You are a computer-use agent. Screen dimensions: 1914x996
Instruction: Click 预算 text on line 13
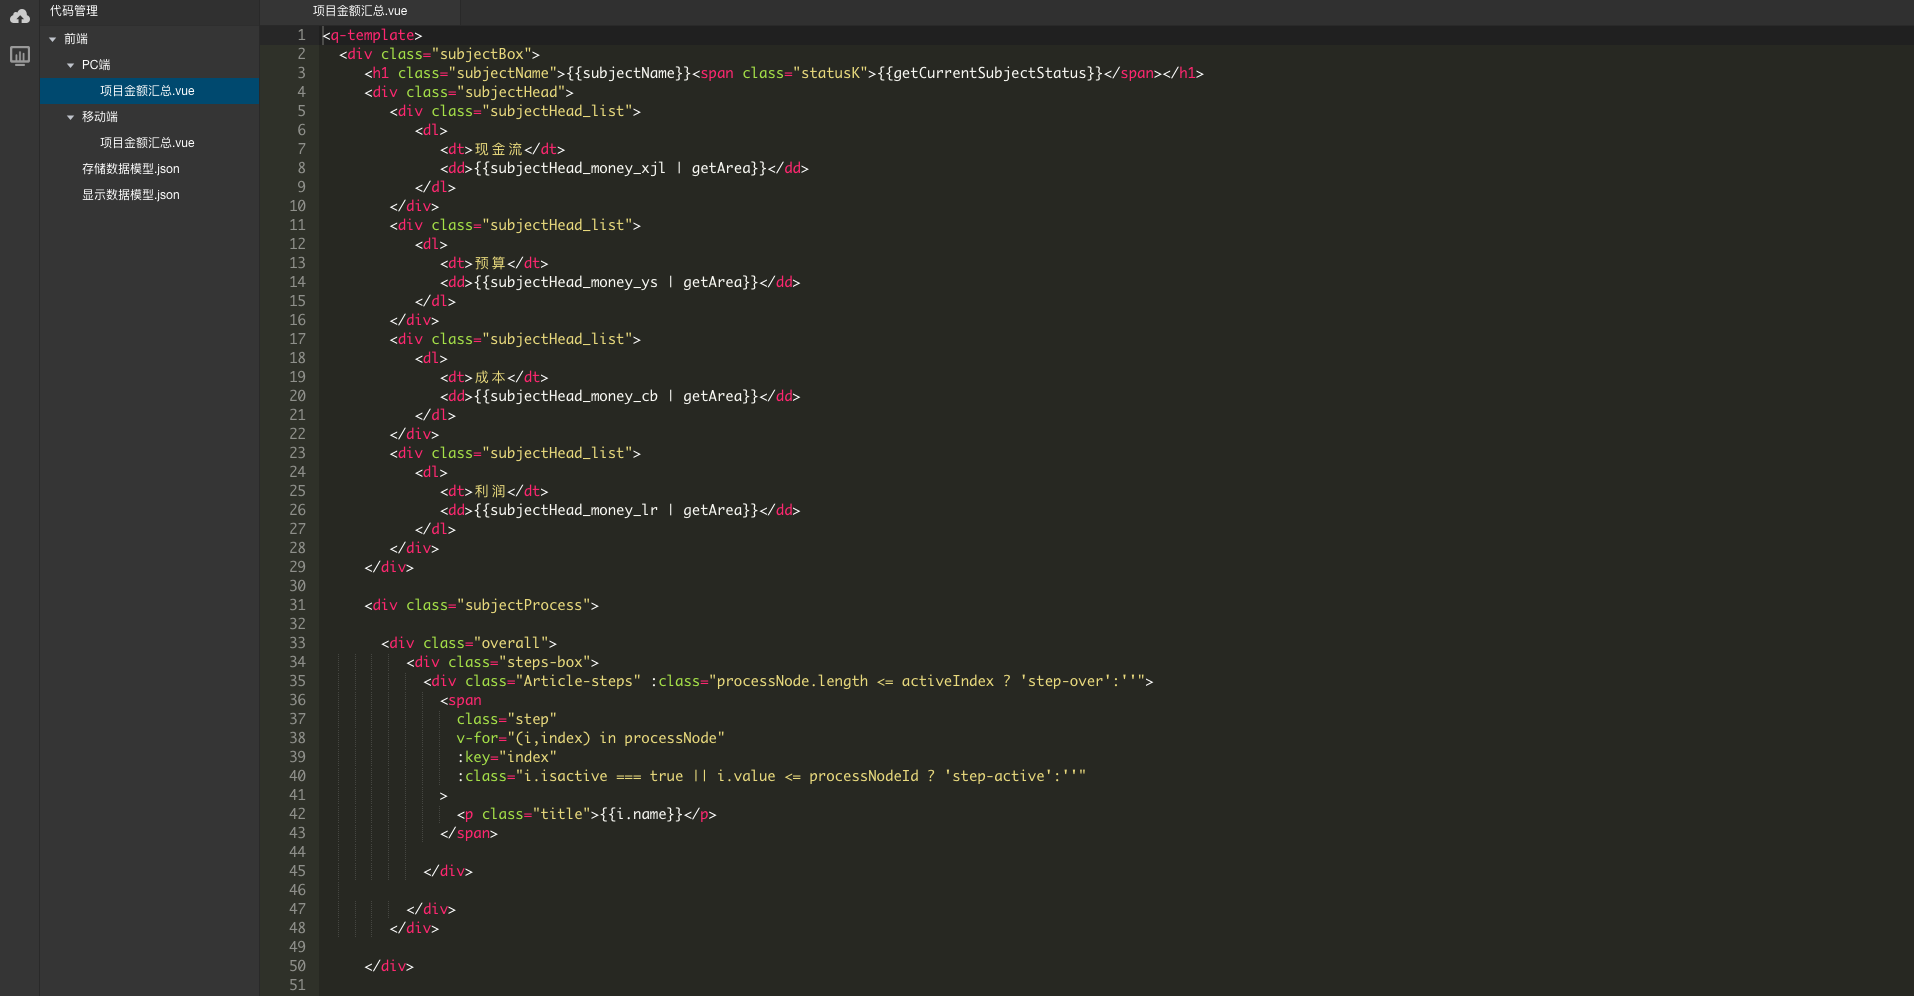click(x=490, y=263)
